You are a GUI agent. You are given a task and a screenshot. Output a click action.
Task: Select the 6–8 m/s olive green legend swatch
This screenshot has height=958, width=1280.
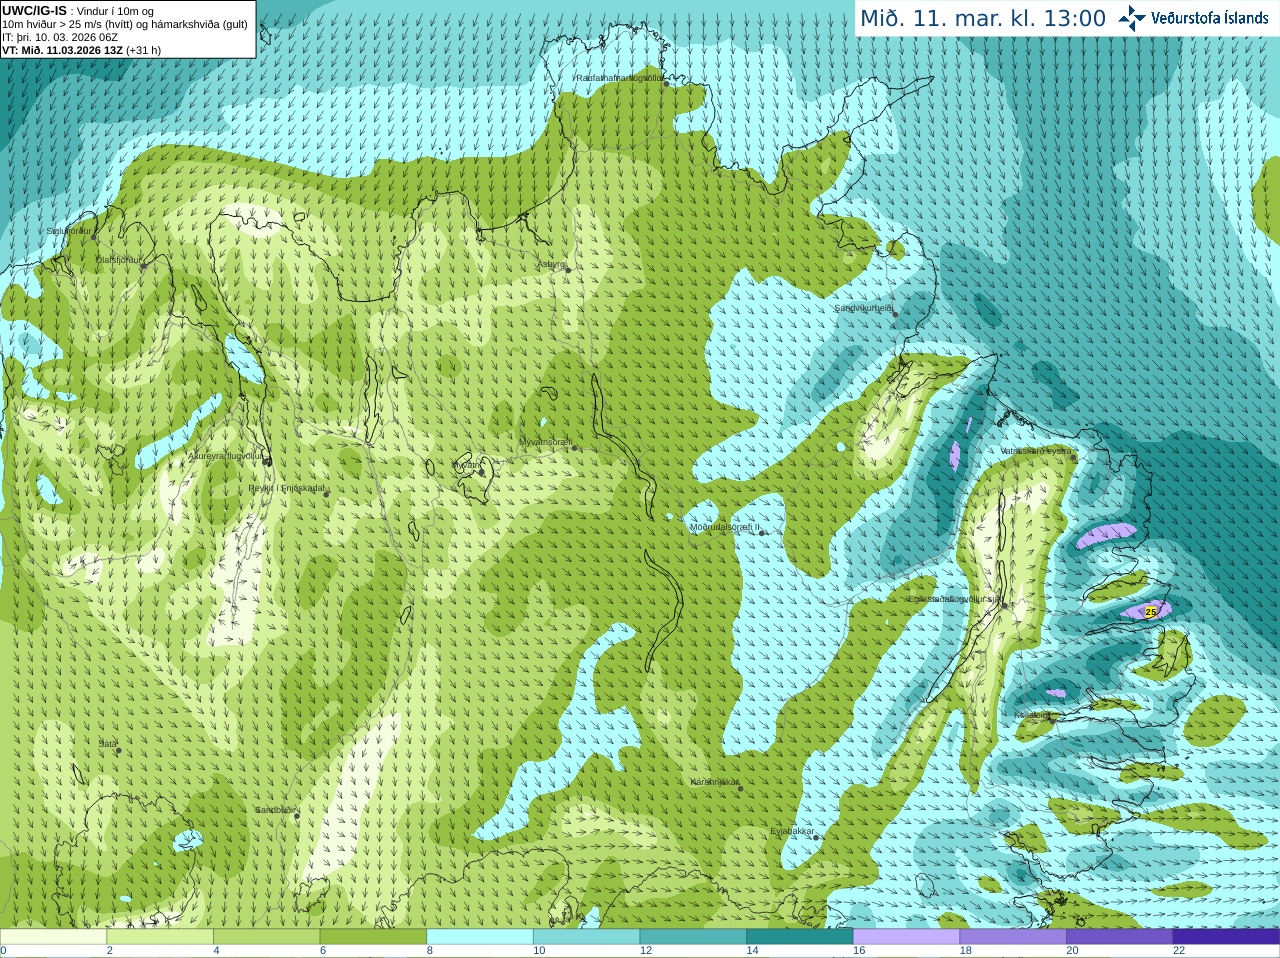(x=373, y=937)
